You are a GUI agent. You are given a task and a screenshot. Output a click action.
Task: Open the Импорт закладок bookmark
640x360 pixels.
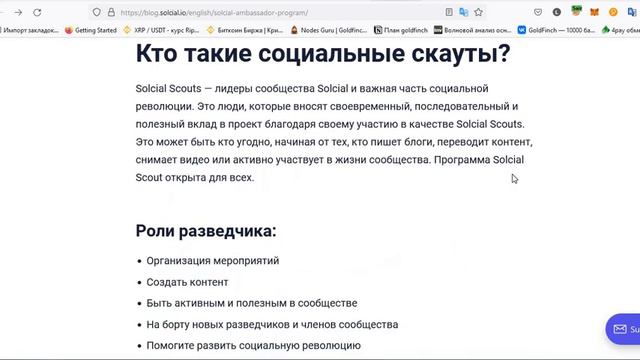click(x=29, y=30)
